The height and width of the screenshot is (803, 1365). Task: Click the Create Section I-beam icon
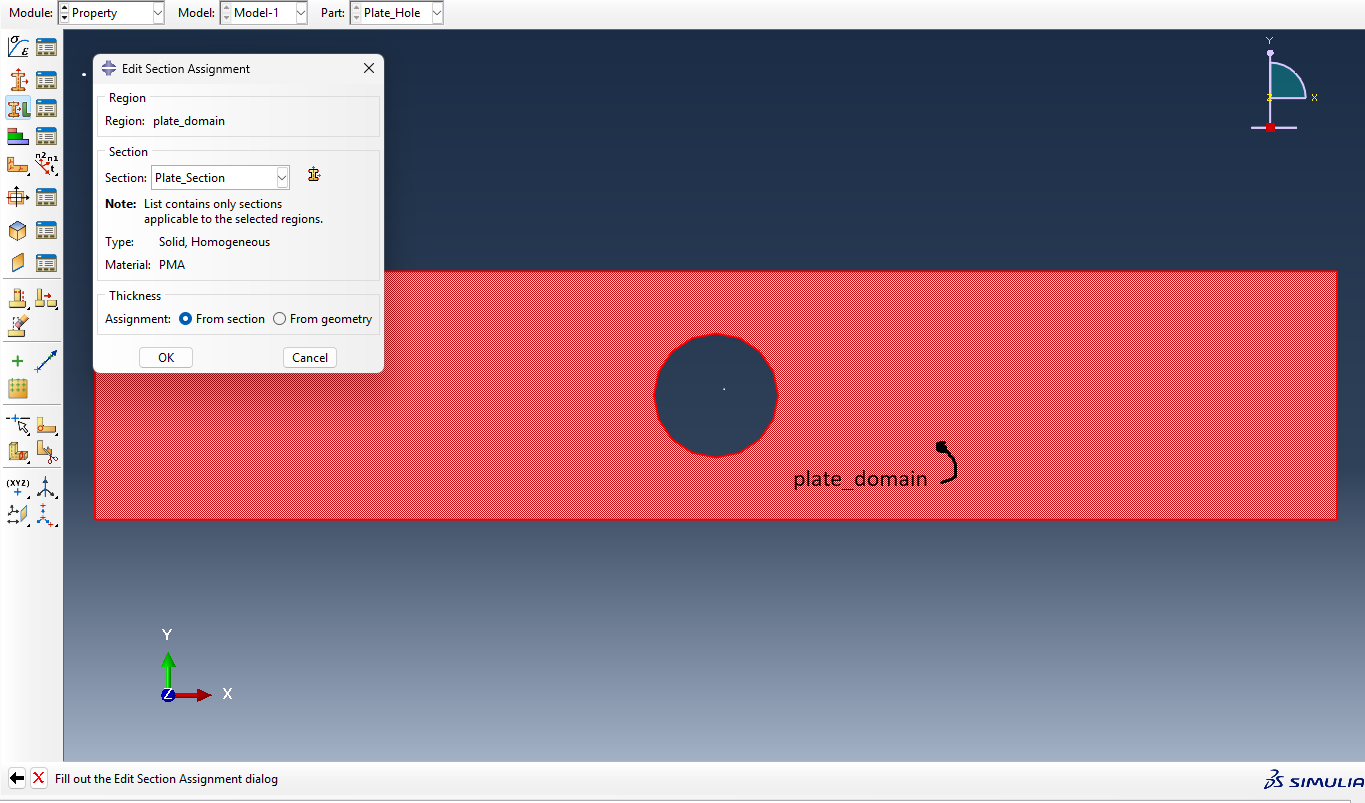(x=17, y=80)
